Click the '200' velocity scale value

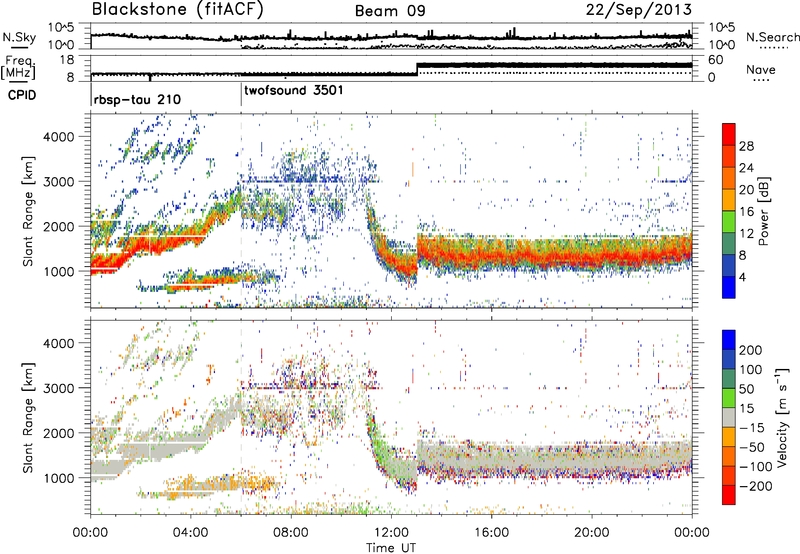(x=751, y=350)
